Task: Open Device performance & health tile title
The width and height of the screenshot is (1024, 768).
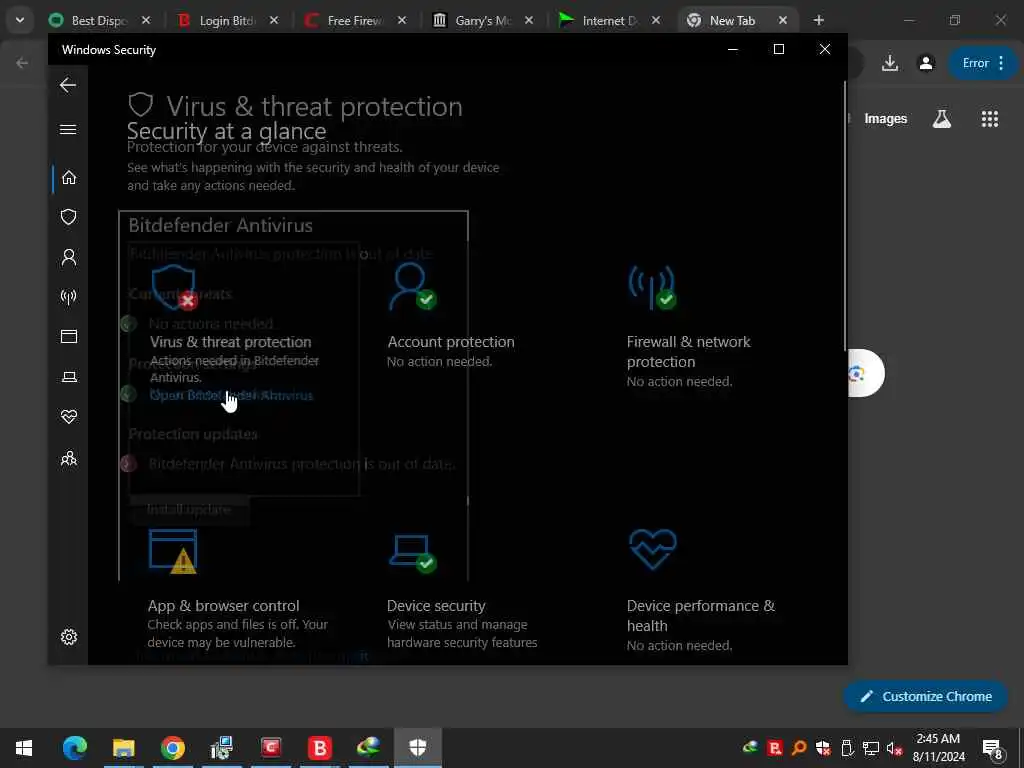Action: pyautogui.click(x=701, y=615)
